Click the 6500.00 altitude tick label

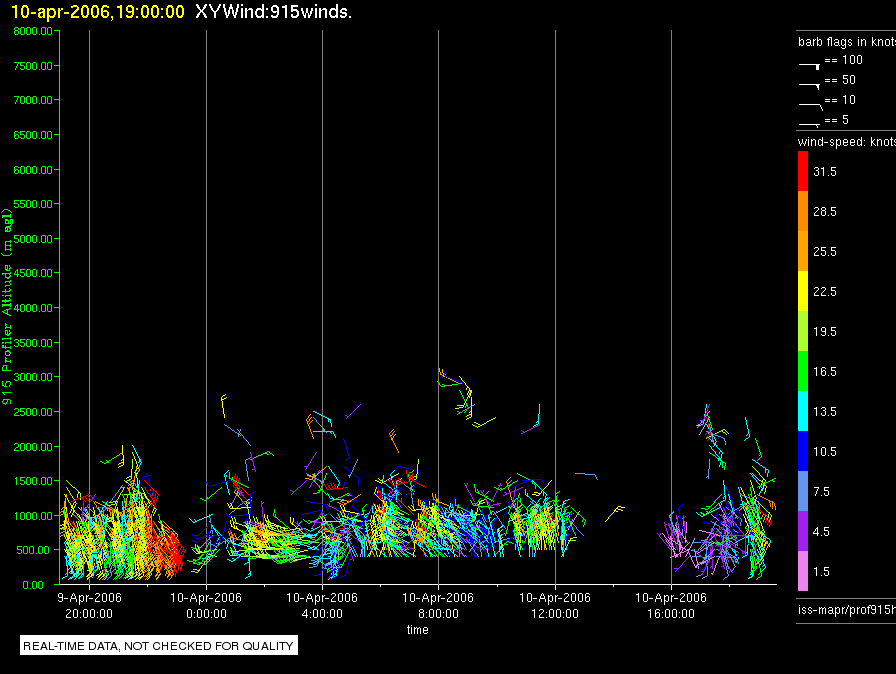(33, 135)
